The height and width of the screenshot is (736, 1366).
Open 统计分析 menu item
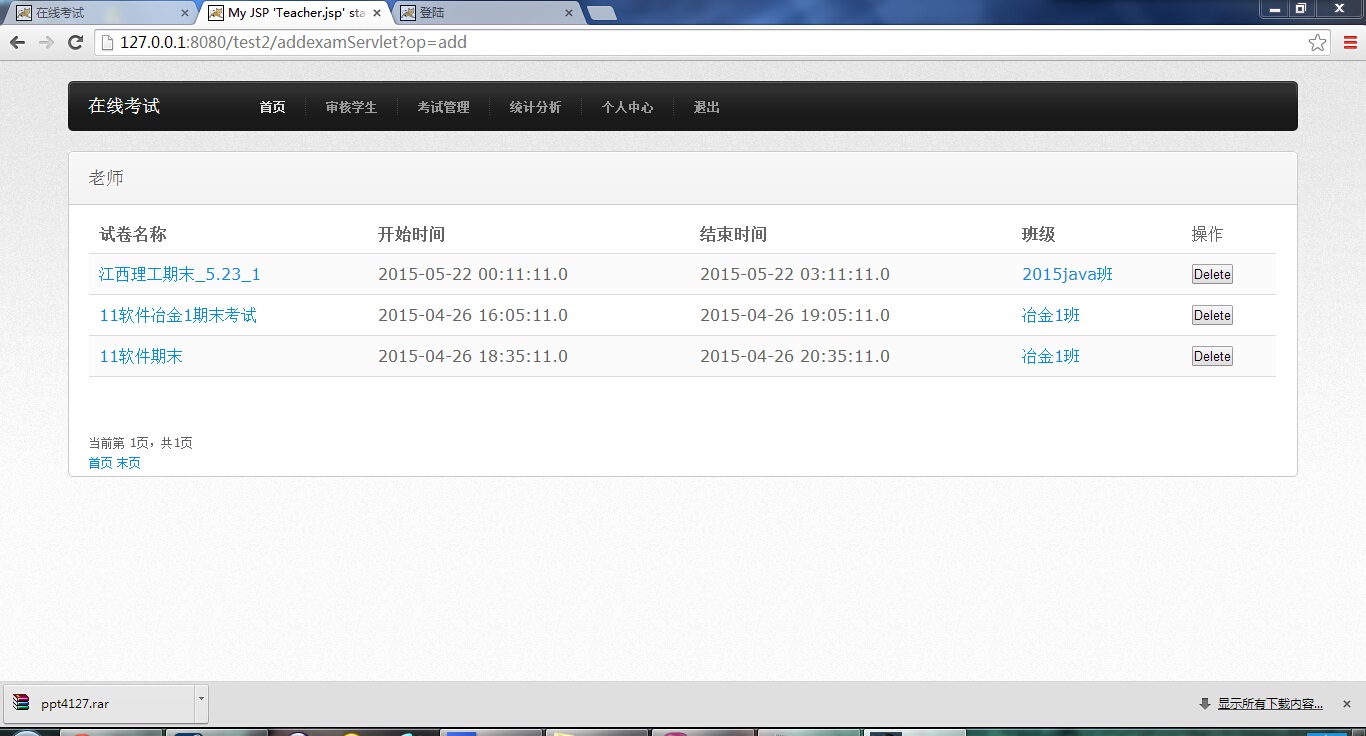tap(535, 107)
